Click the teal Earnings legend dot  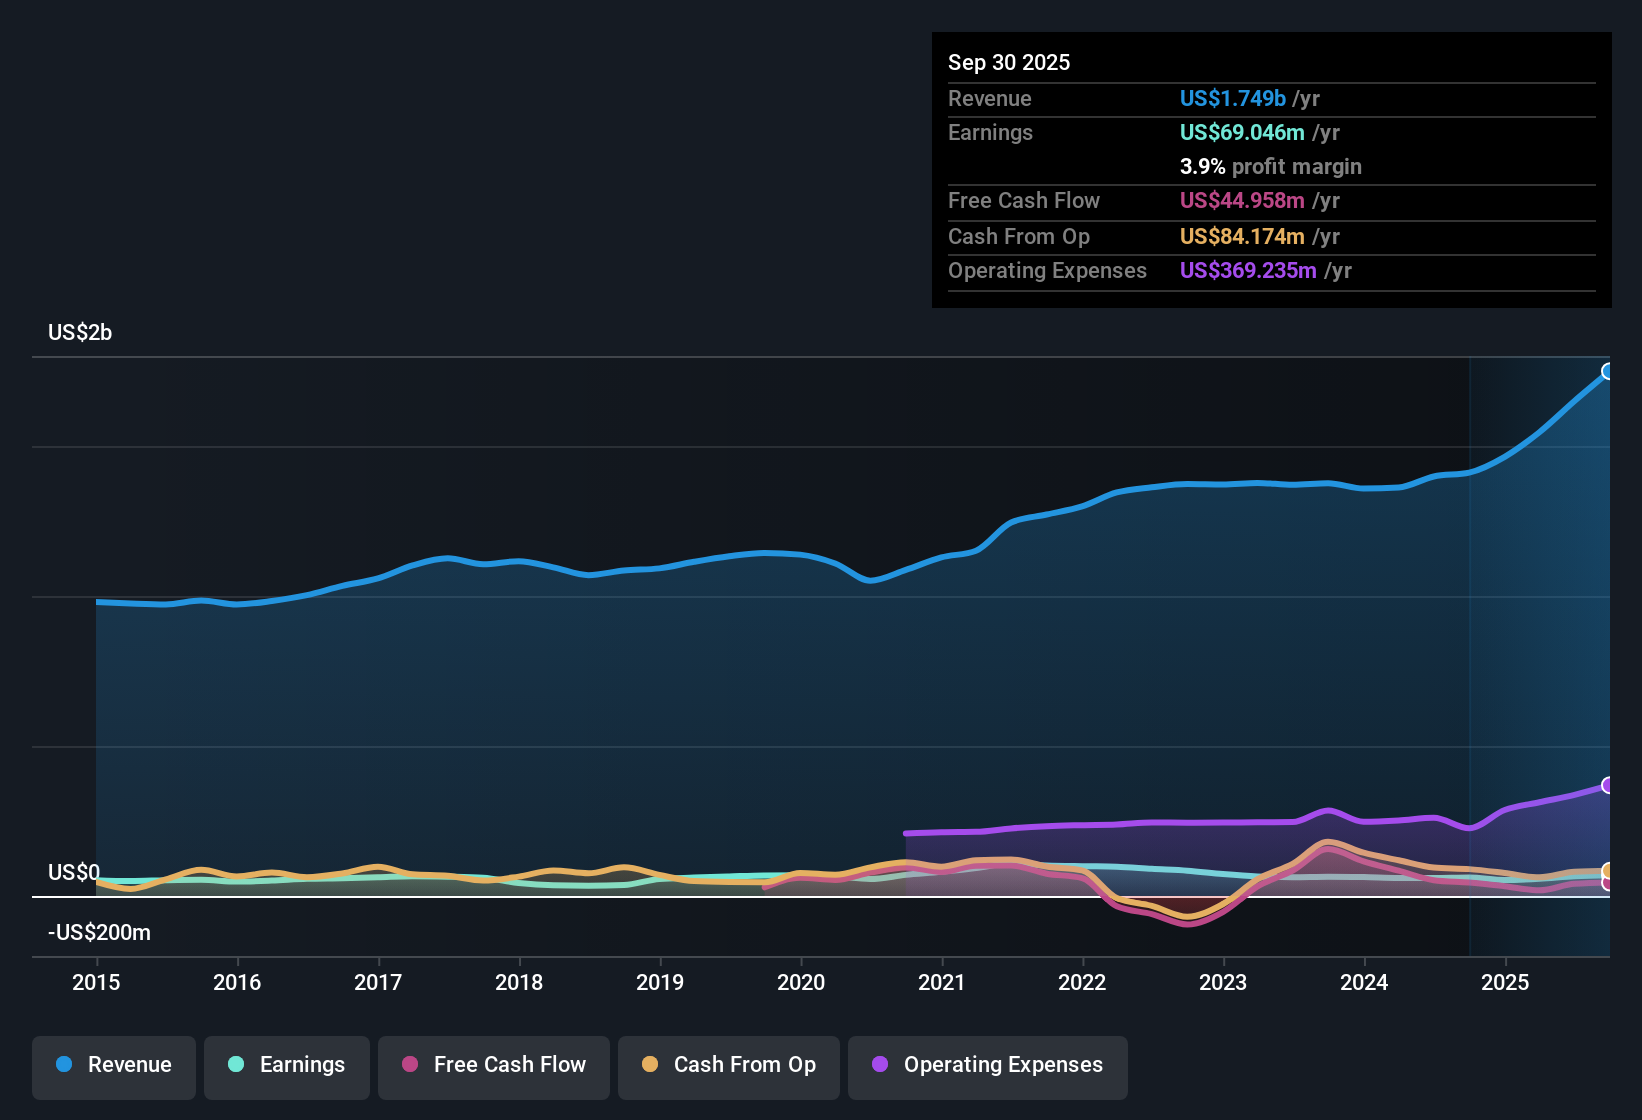[236, 1066]
